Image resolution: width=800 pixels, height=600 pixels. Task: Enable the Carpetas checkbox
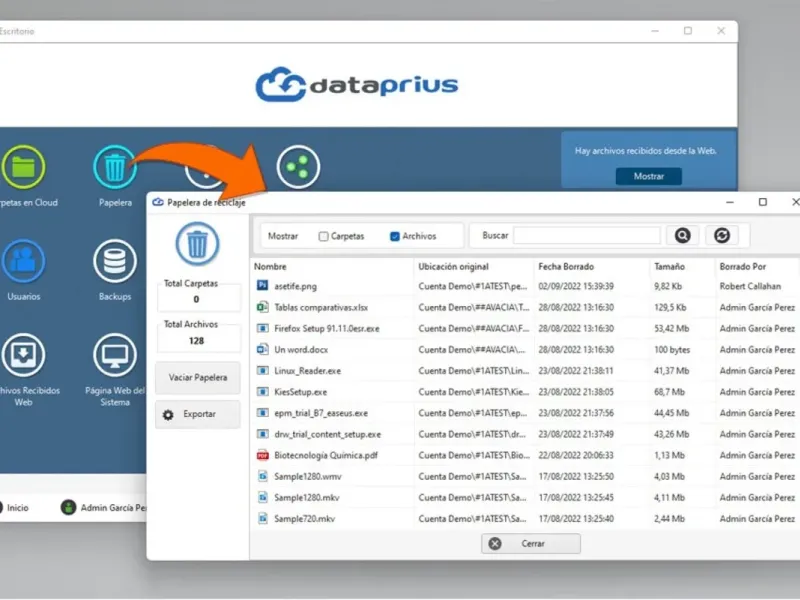323,236
